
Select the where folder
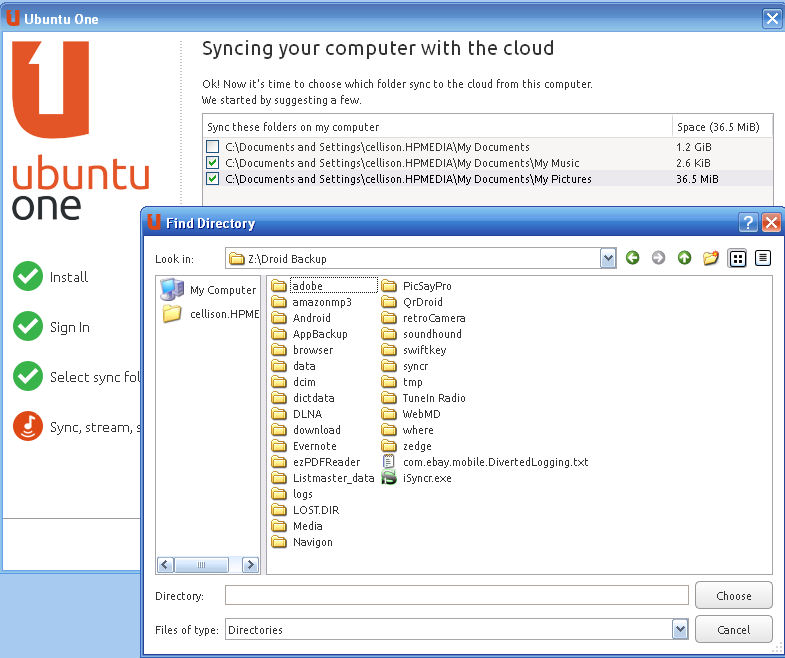click(407, 430)
